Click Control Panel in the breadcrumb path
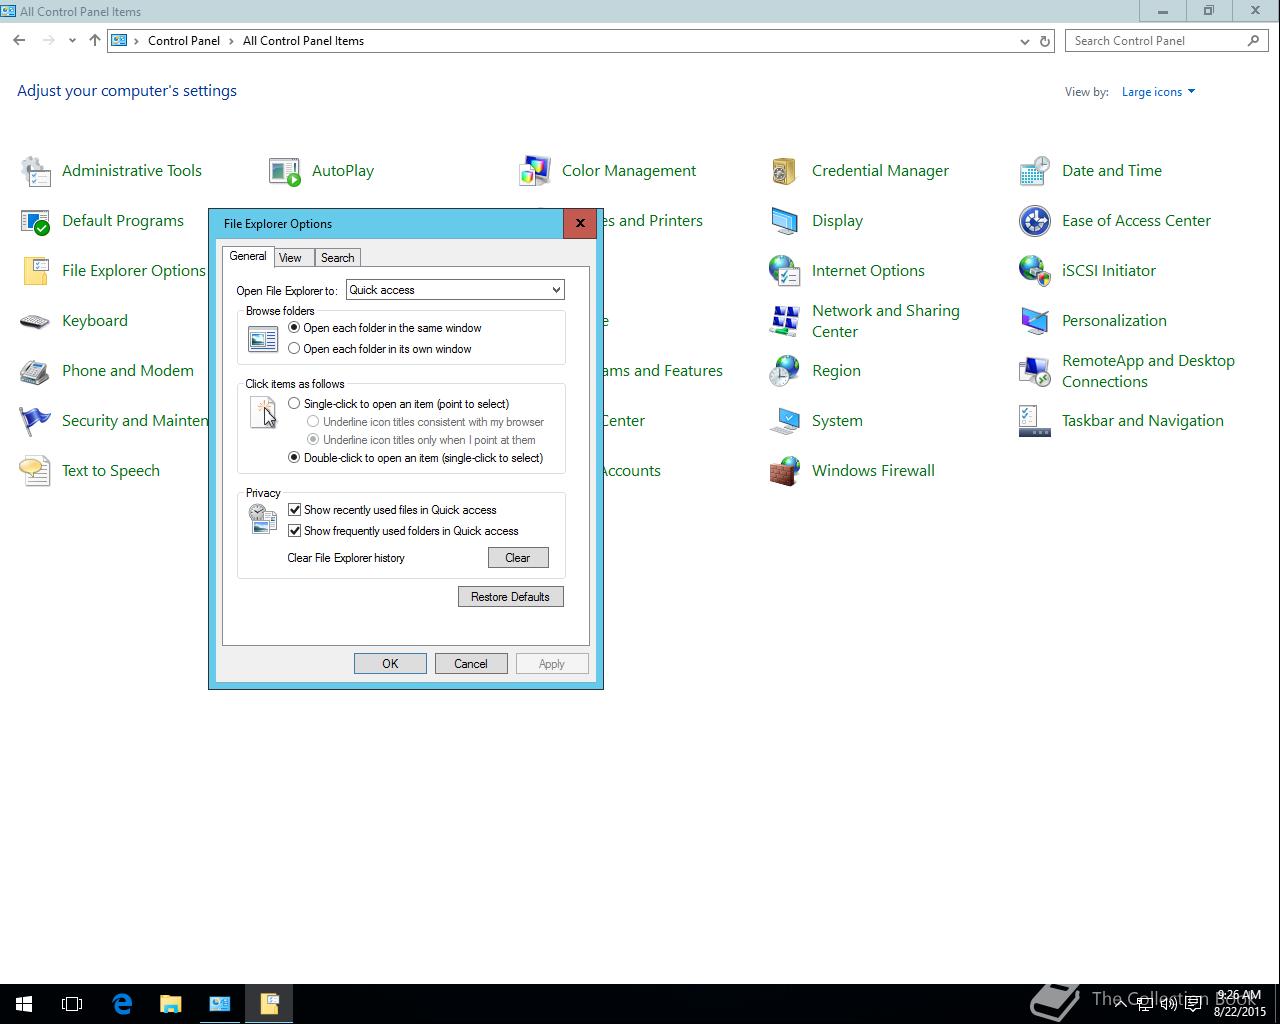This screenshot has width=1280, height=1024. 184,41
